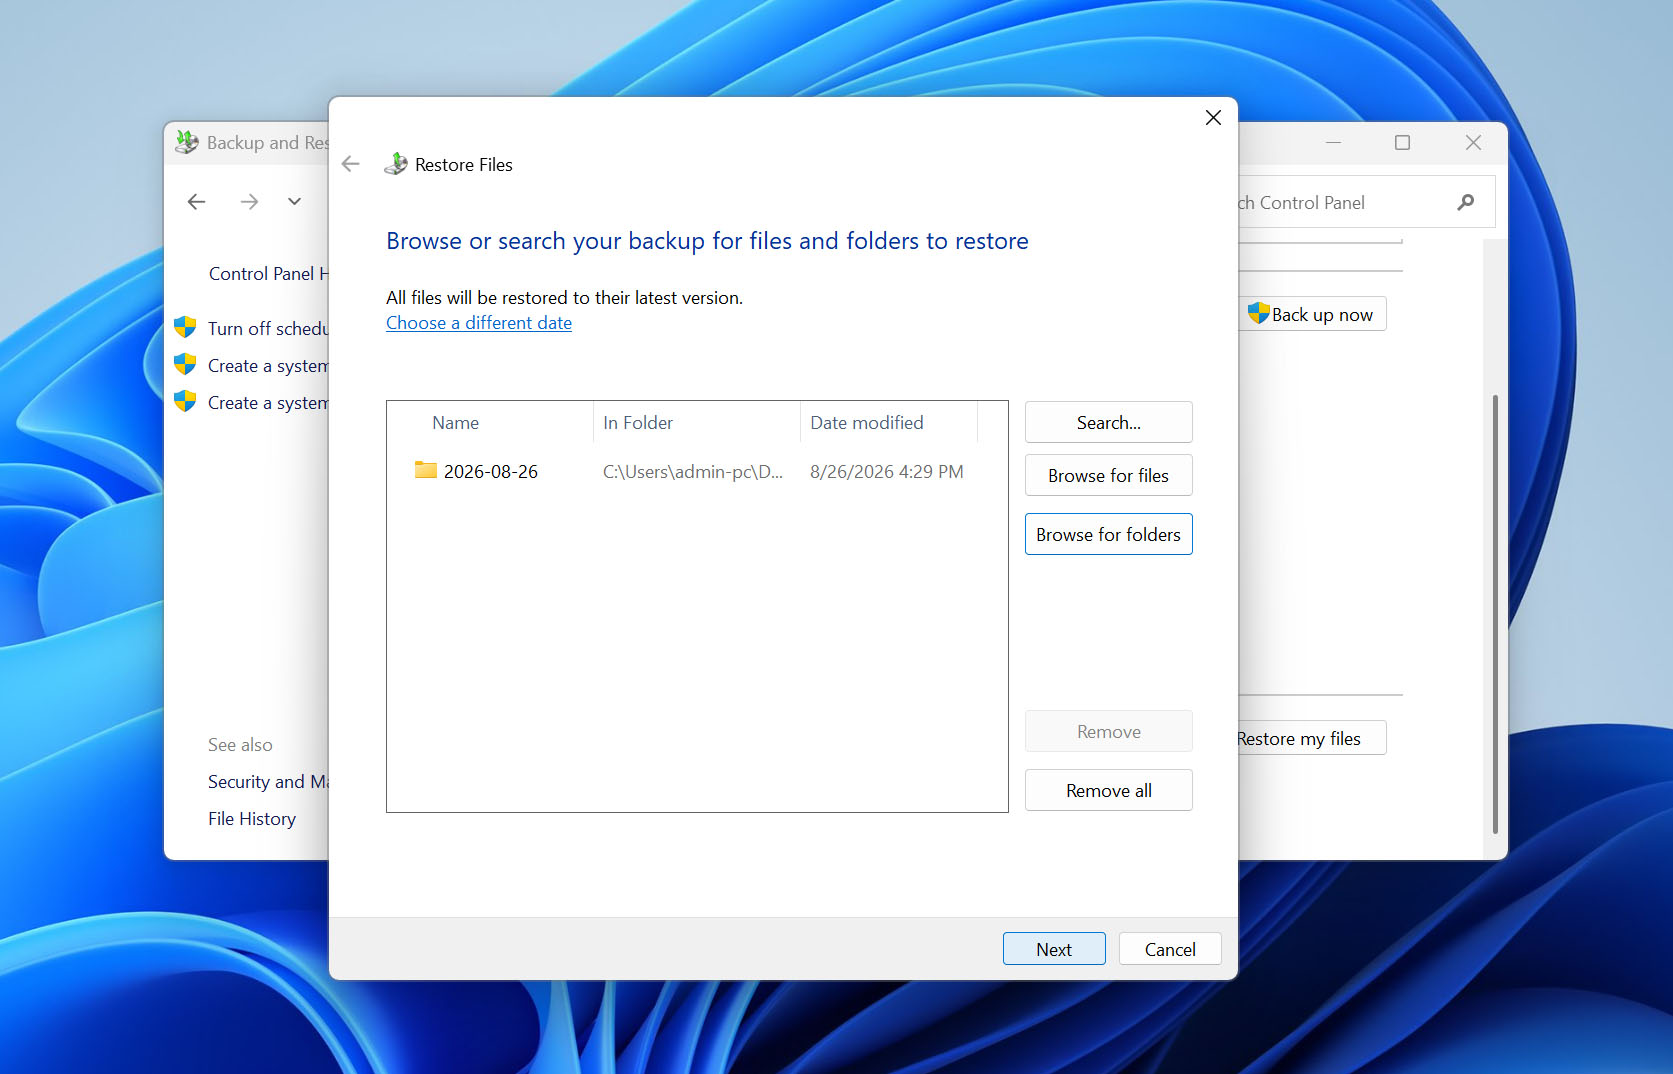Click the Backup and Restore window icon
The width and height of the screenshot is (1673, 1074).
(x=186, y=142)
